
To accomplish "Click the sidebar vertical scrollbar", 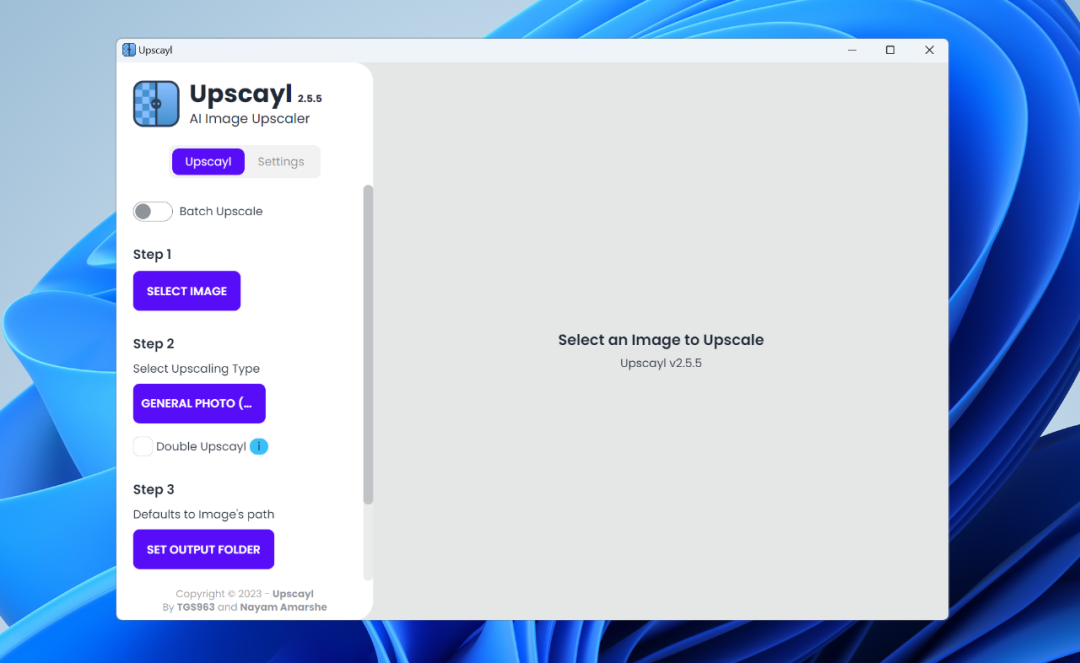I will pyautogui.click(x=368, y=345).
